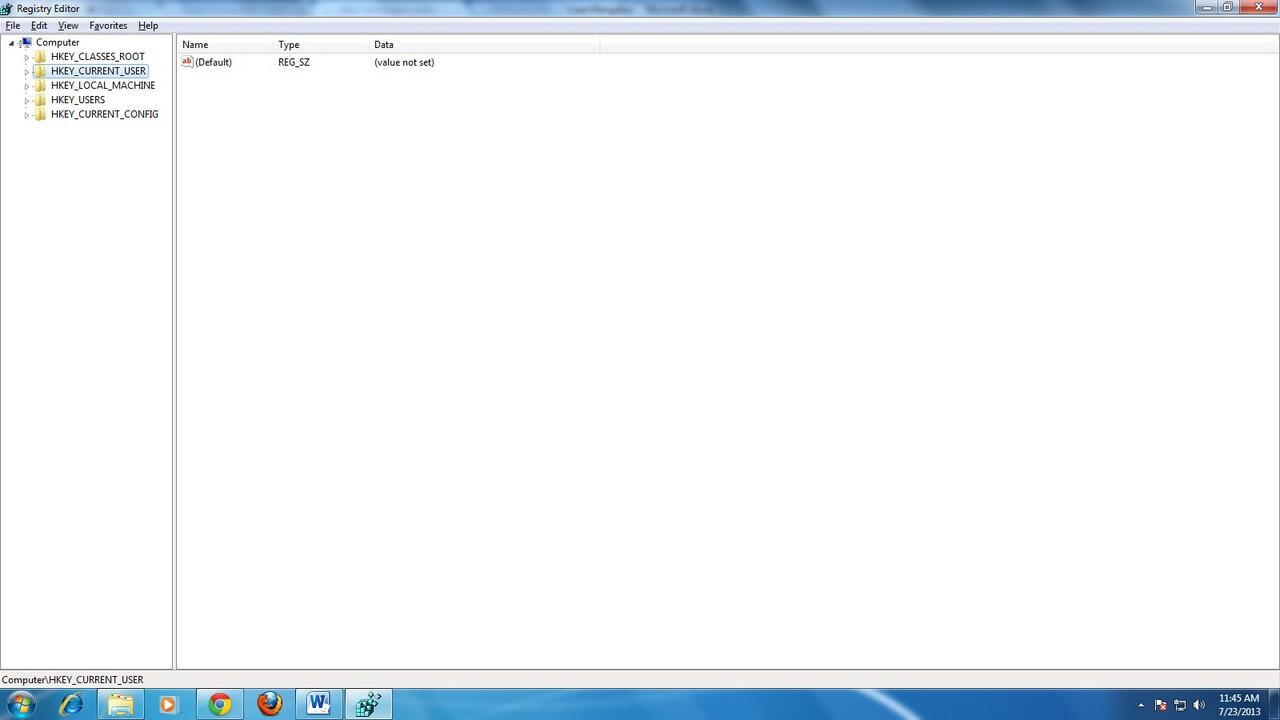Open the Windows Start menu
The width and height of the screenshot is (1280, 720).
[x=20, y=705]
